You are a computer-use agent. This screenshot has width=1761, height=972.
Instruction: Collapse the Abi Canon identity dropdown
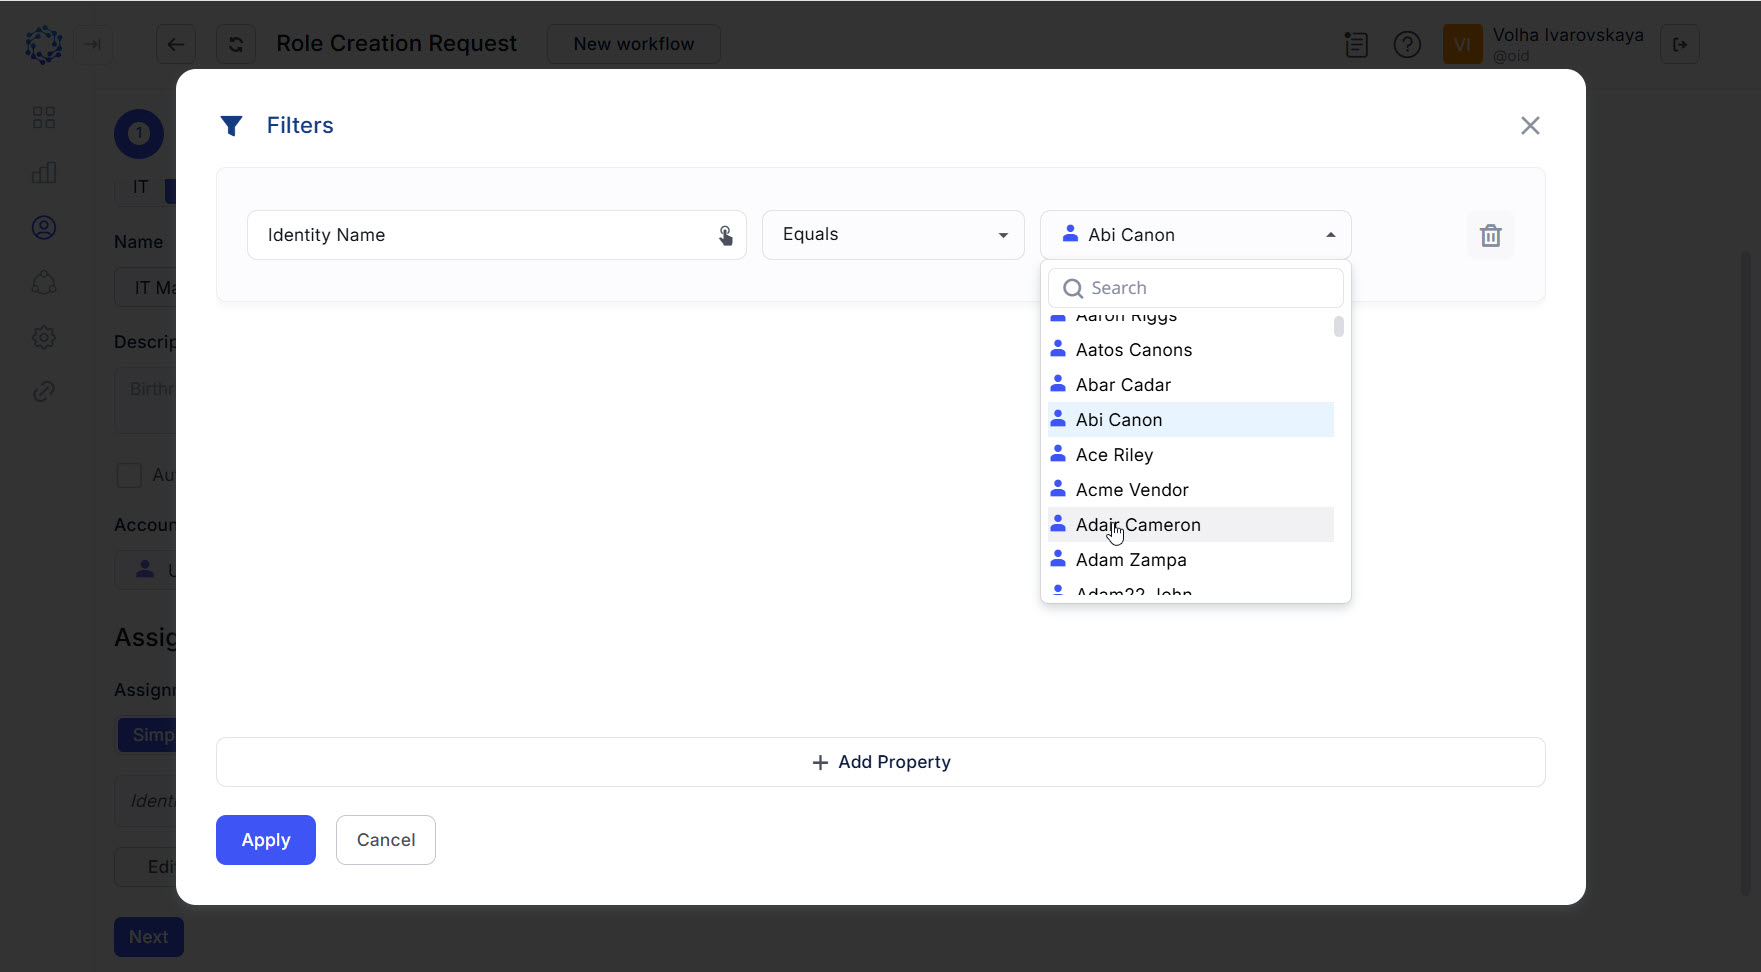[1329, 234]
